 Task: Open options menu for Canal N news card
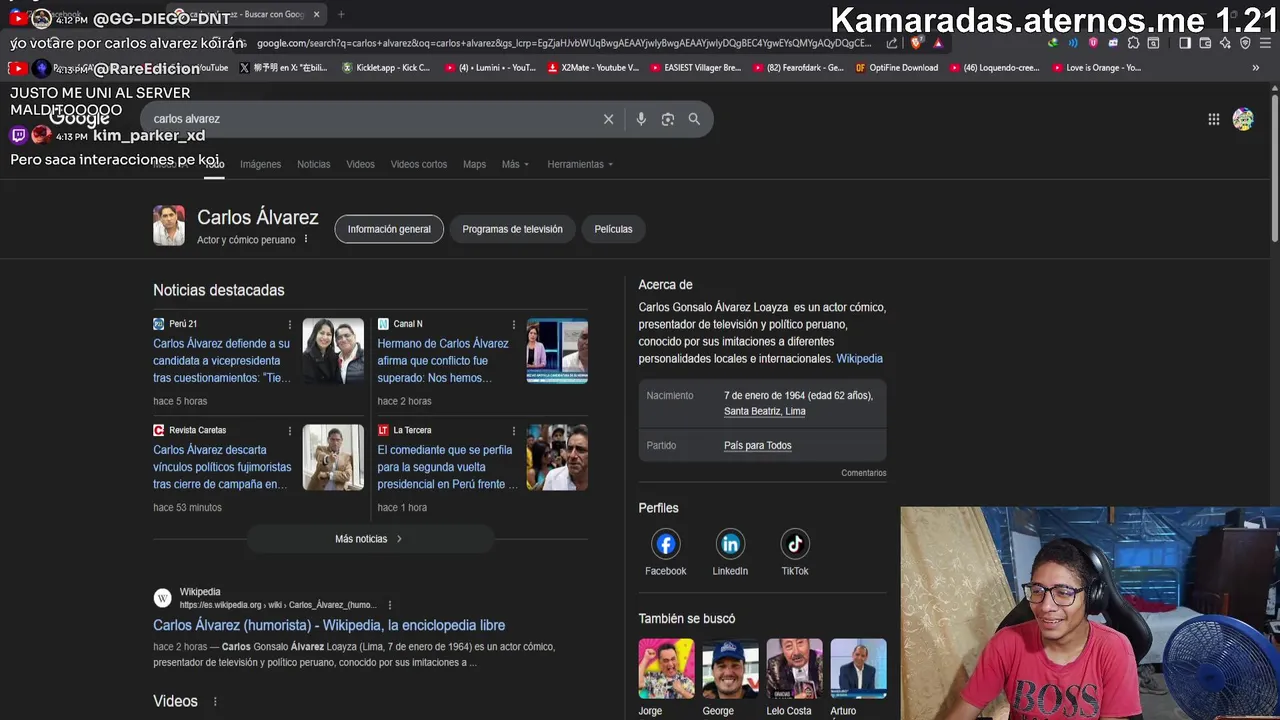514,325
